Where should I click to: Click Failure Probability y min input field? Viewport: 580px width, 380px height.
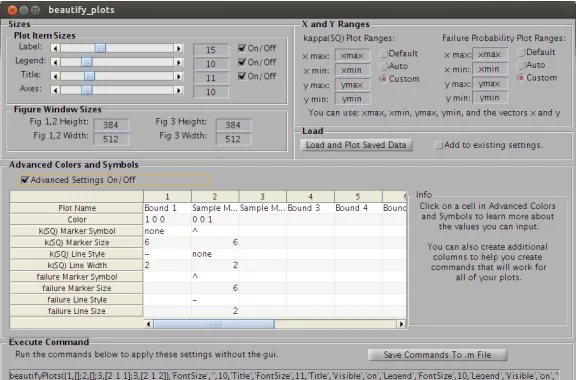490,98
